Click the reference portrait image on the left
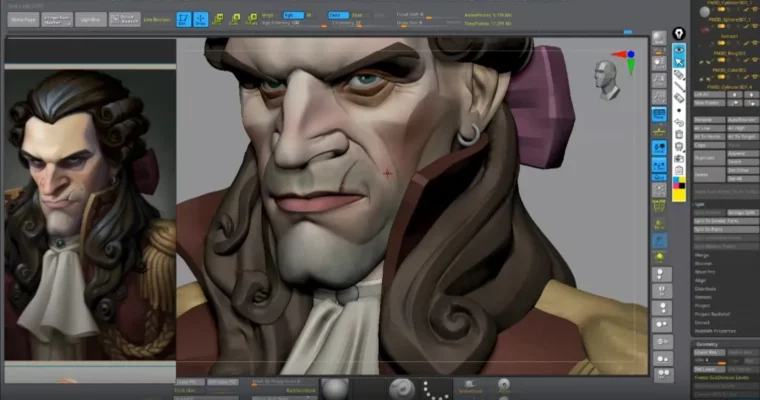This screenshot has width=760, height=400. pos(90,214)
